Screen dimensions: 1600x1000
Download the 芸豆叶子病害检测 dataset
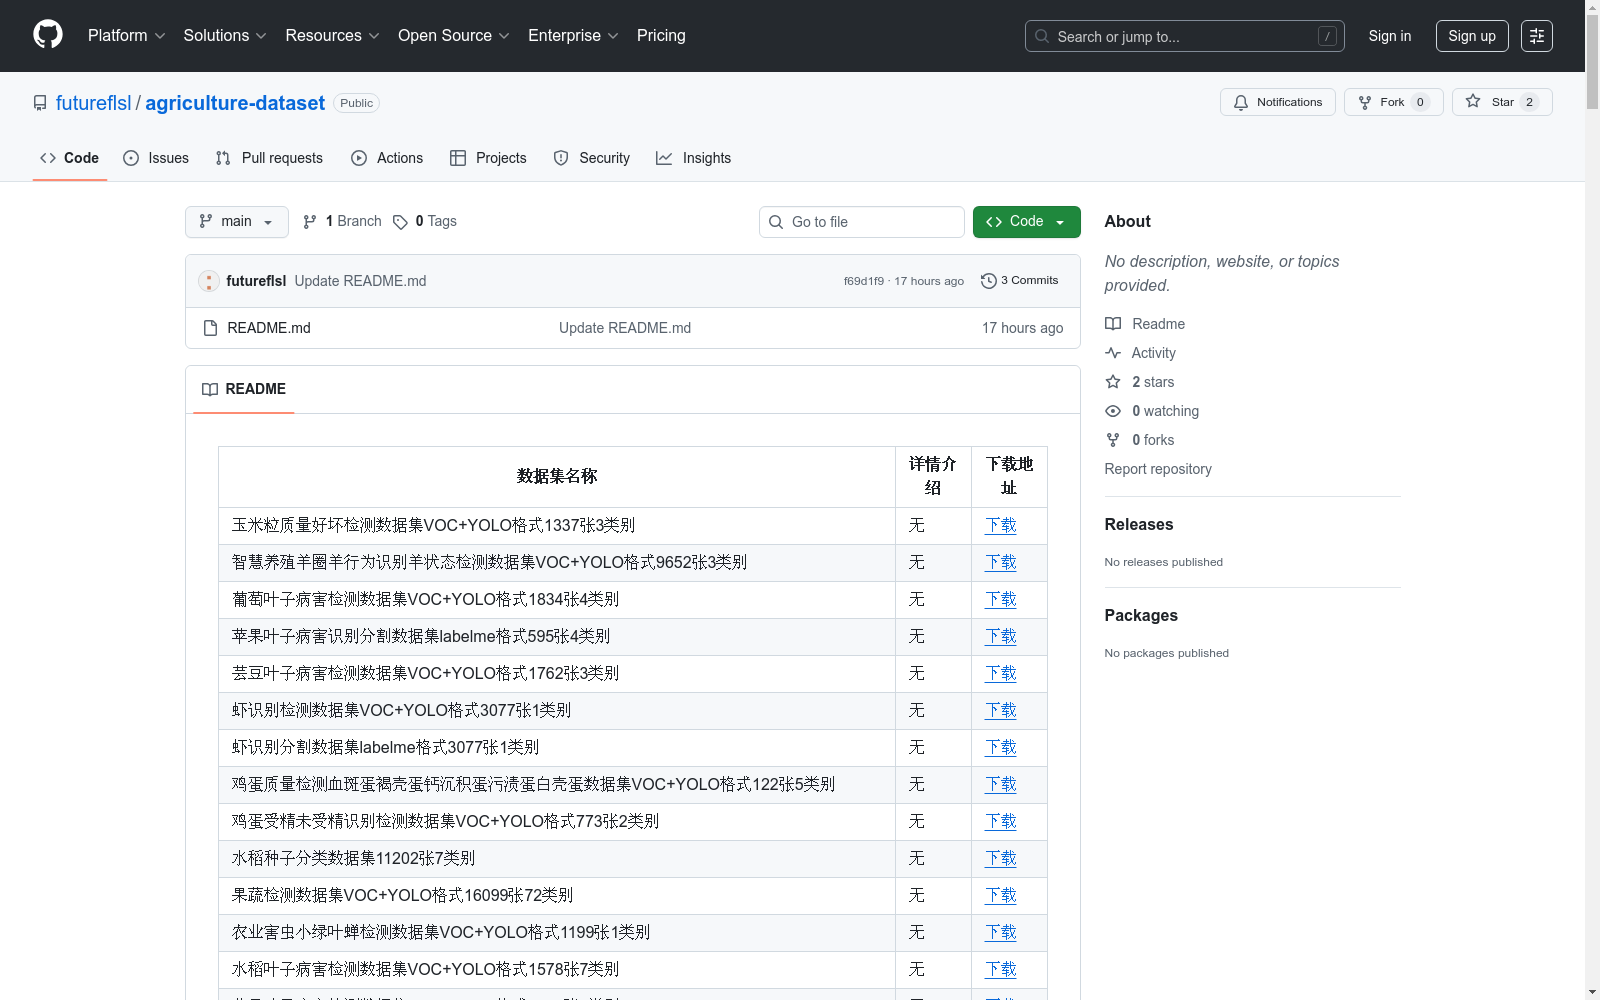point(1001,673)
